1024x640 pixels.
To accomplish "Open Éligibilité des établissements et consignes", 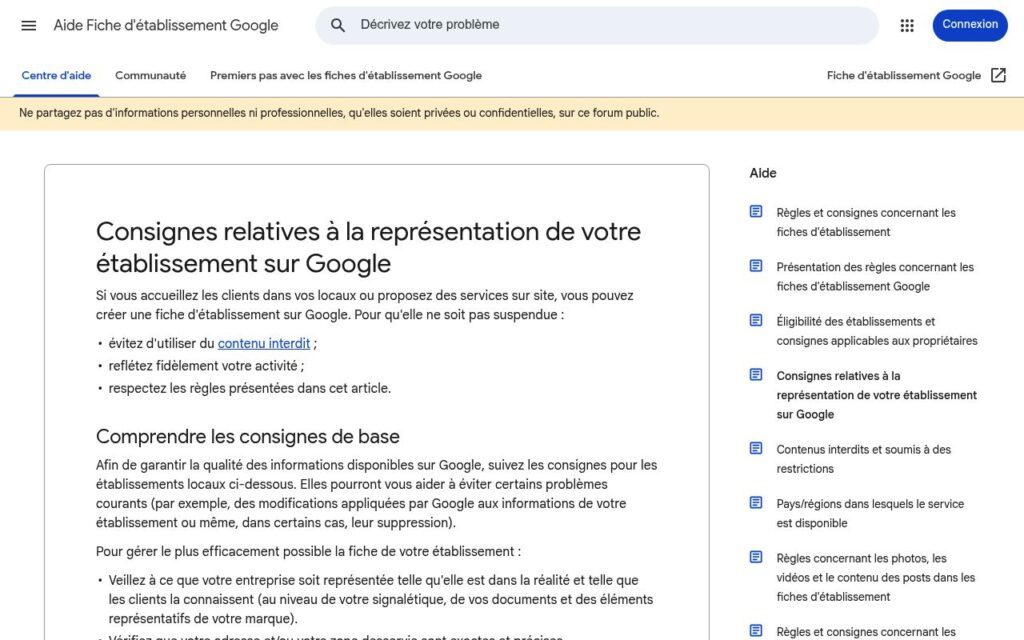I will click(x=877, y=330).
